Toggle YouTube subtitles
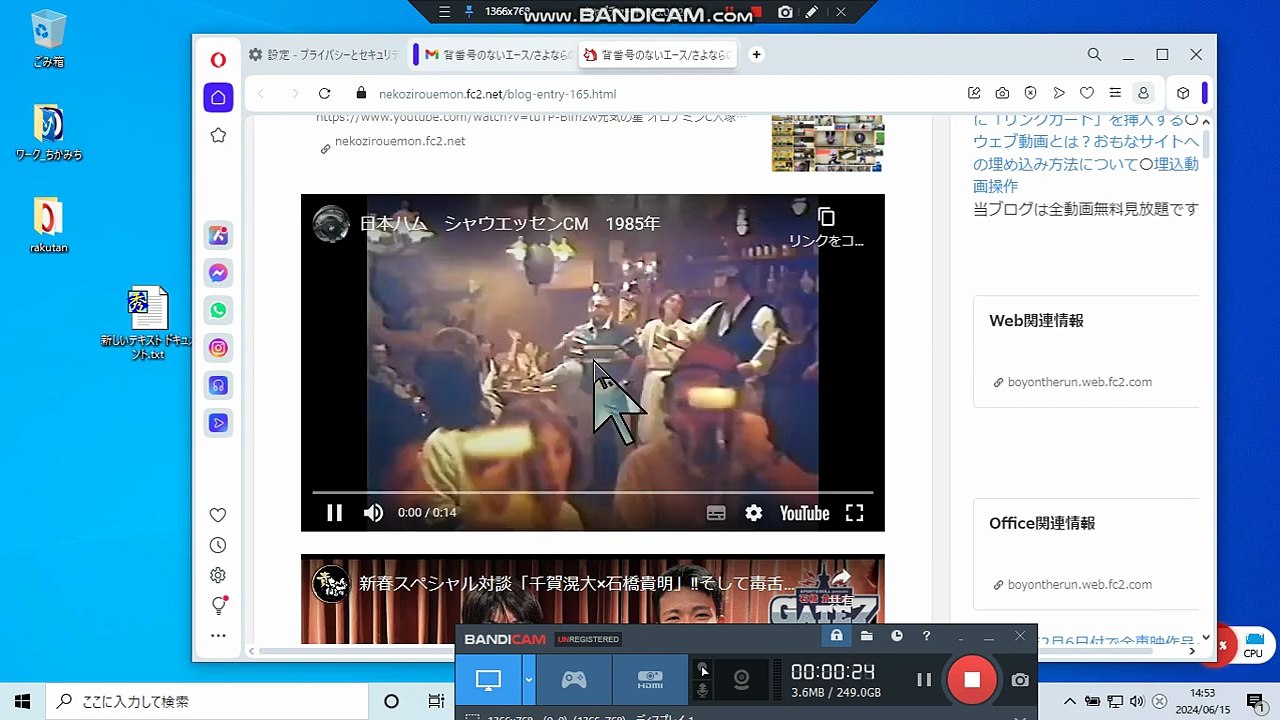The height and width of the screenshot is (720, 1280). pos(716,513)
